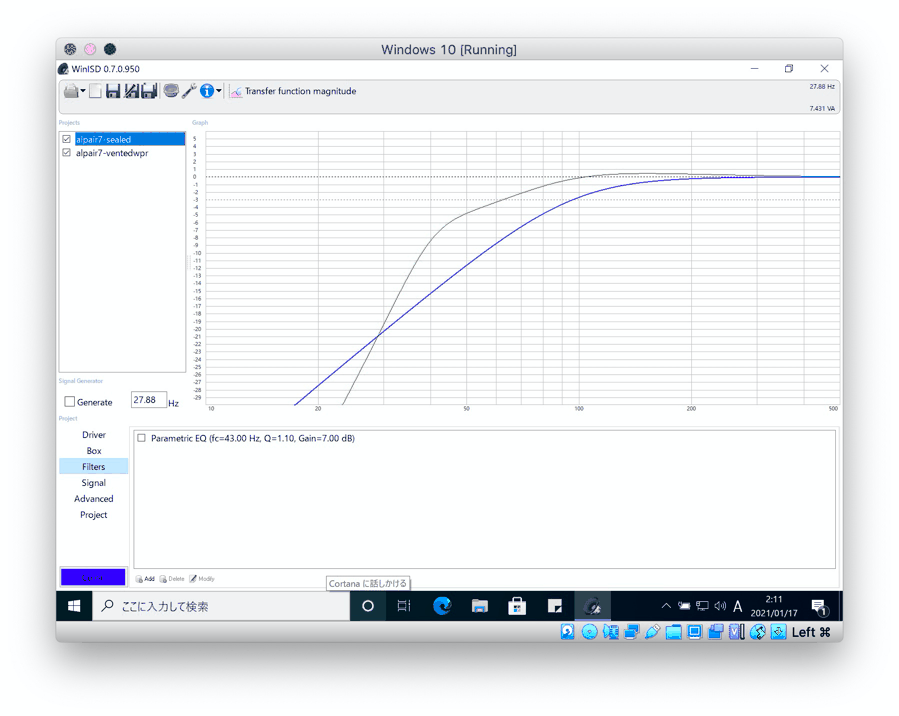Image resolution: width=899 pixels, height=716 pixels.
Task: Enable the Parametric EQ filter checkbox
Action: pos(141,438)
